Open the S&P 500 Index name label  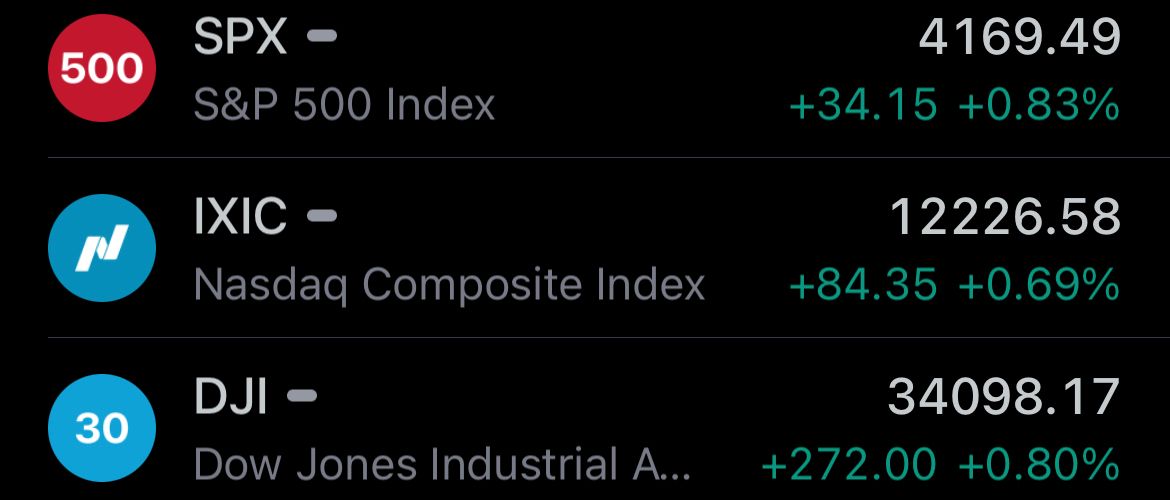[344, 105]
